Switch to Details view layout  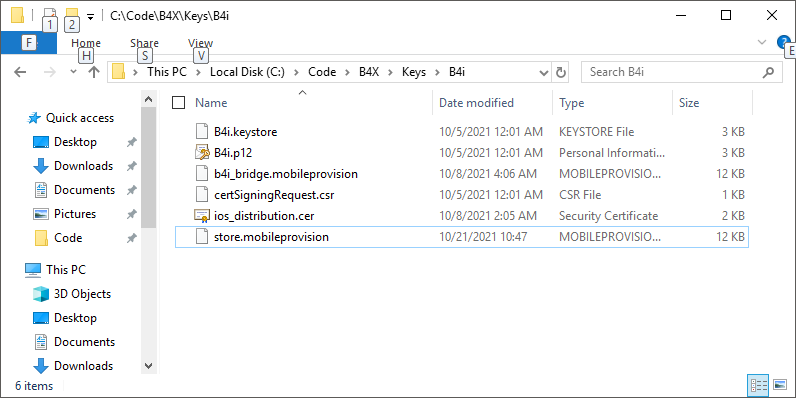758,385
